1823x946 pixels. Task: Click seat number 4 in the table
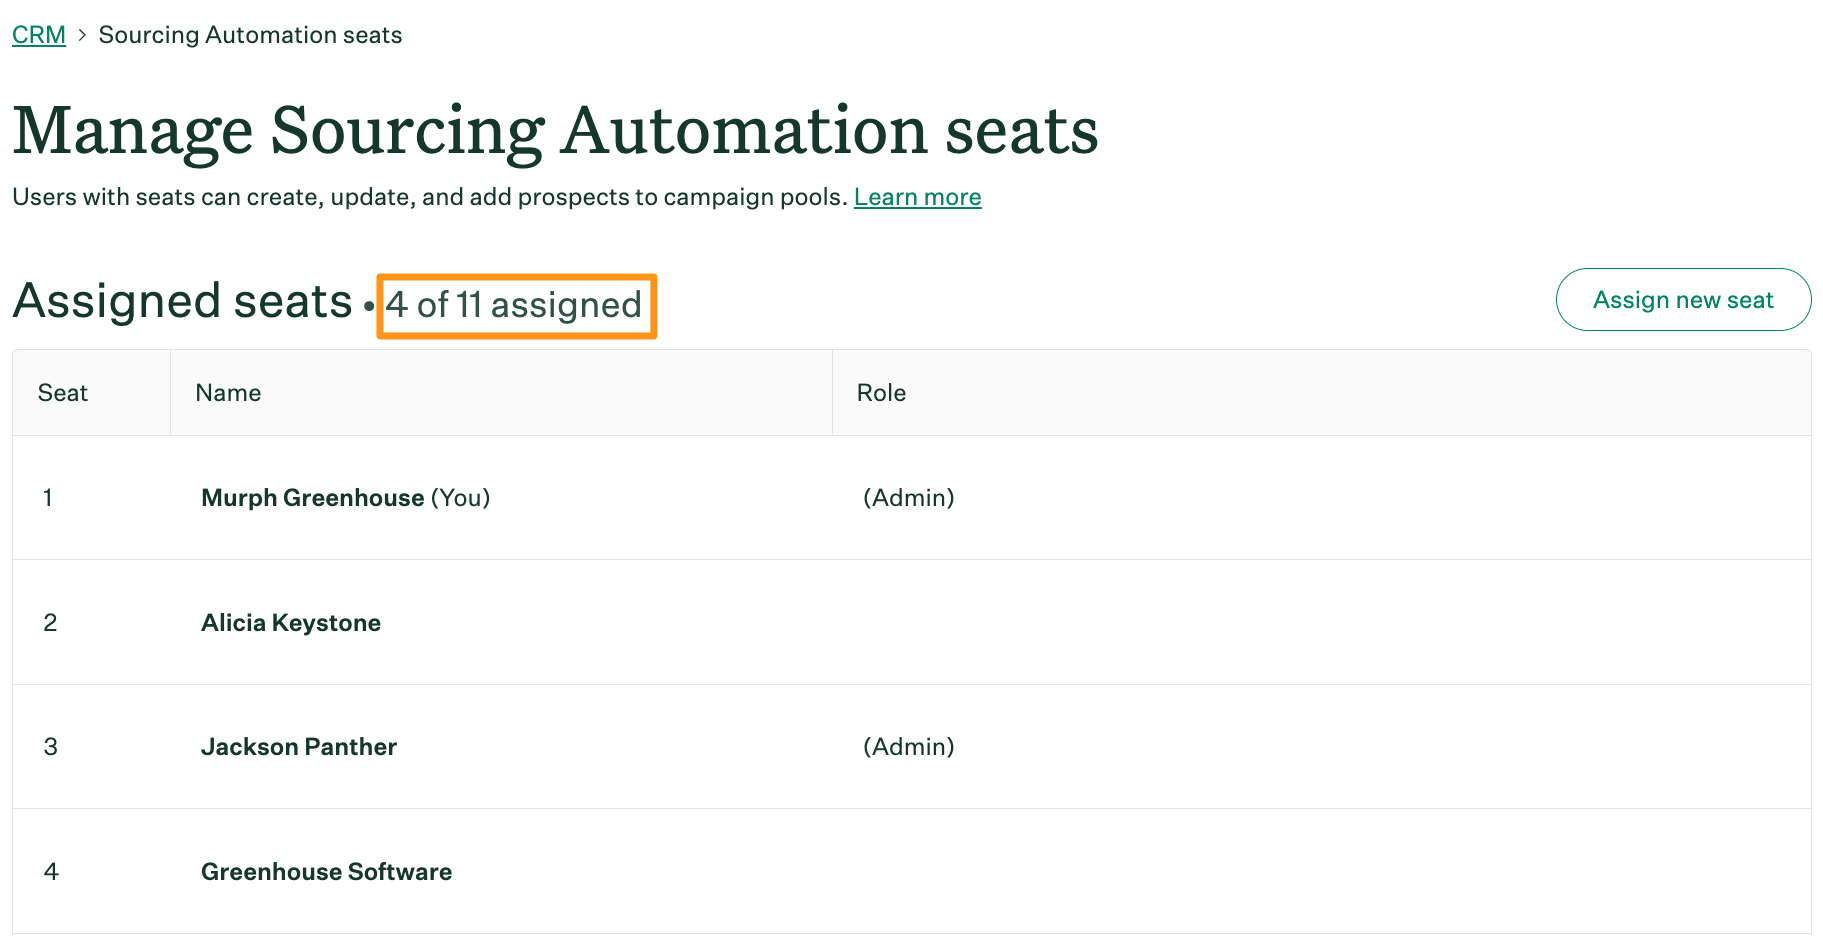click(x=50, y=871)
